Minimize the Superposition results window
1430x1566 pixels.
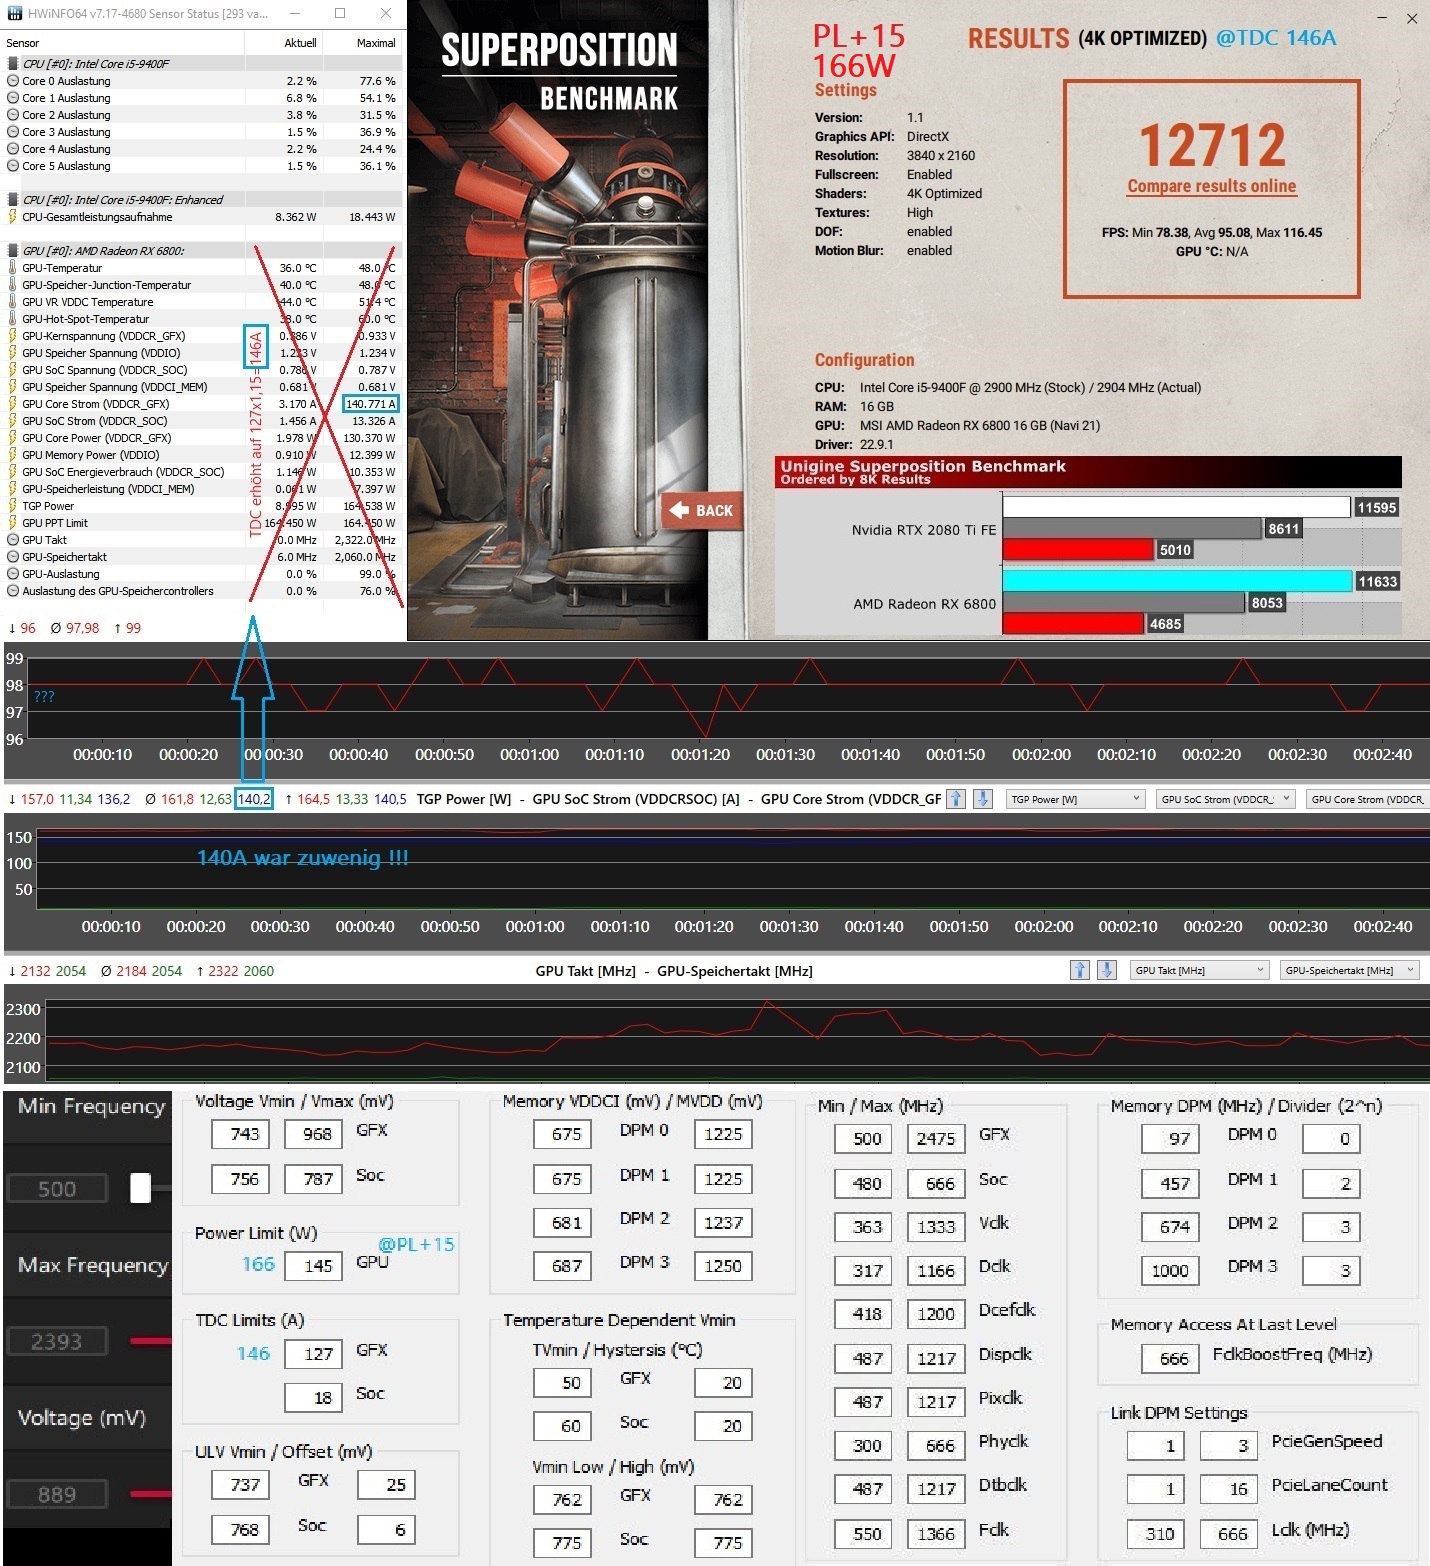coord(1383,18)
